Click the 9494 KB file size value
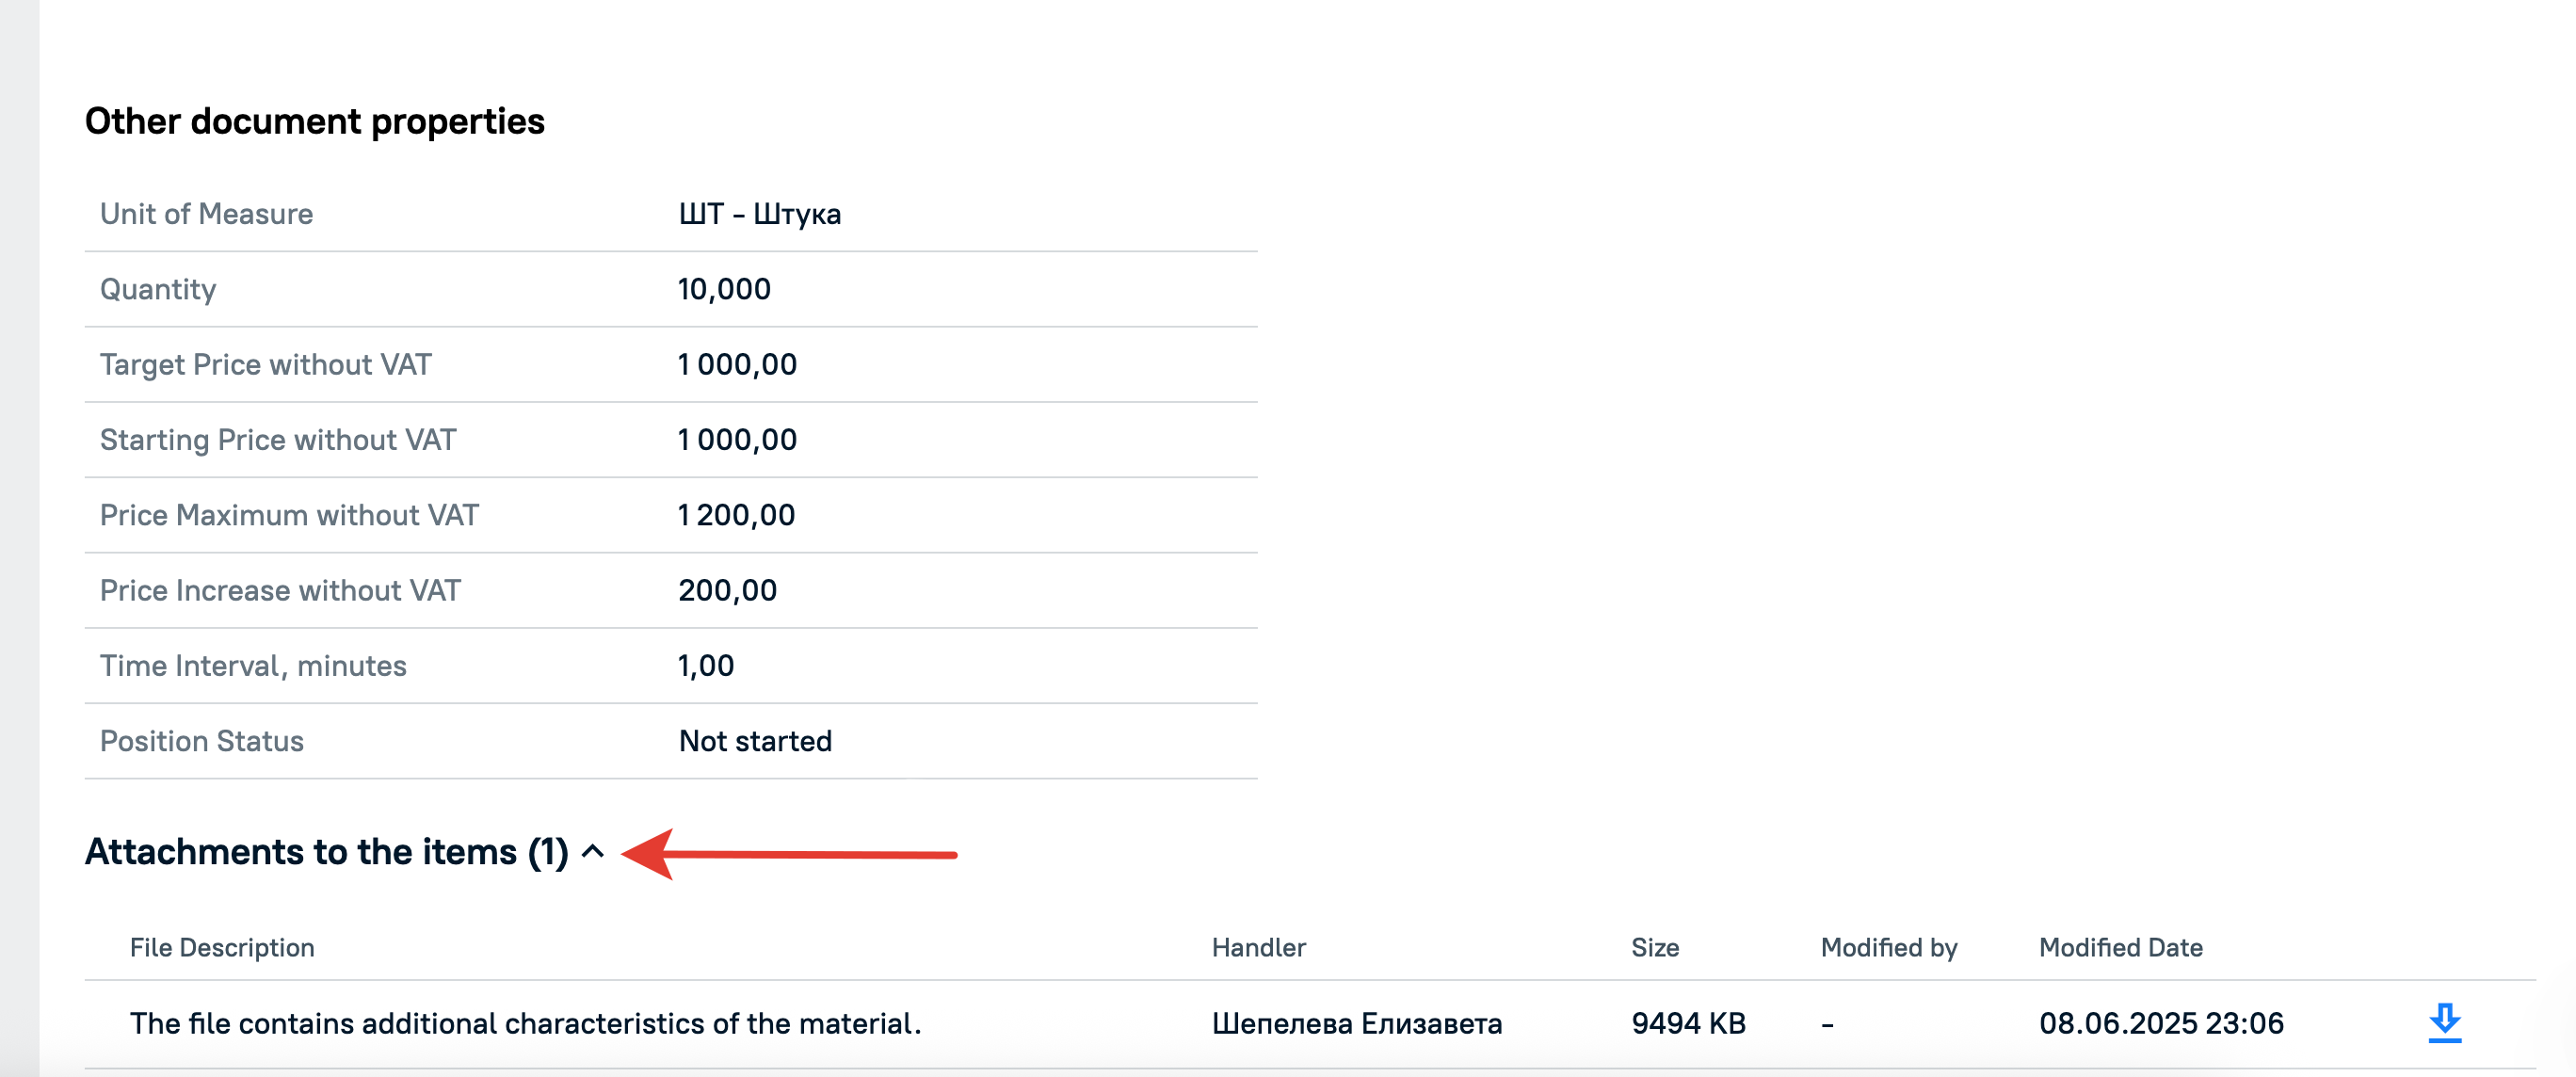Viewport: 2576px width, 1077px height. pos(1688,1023)
